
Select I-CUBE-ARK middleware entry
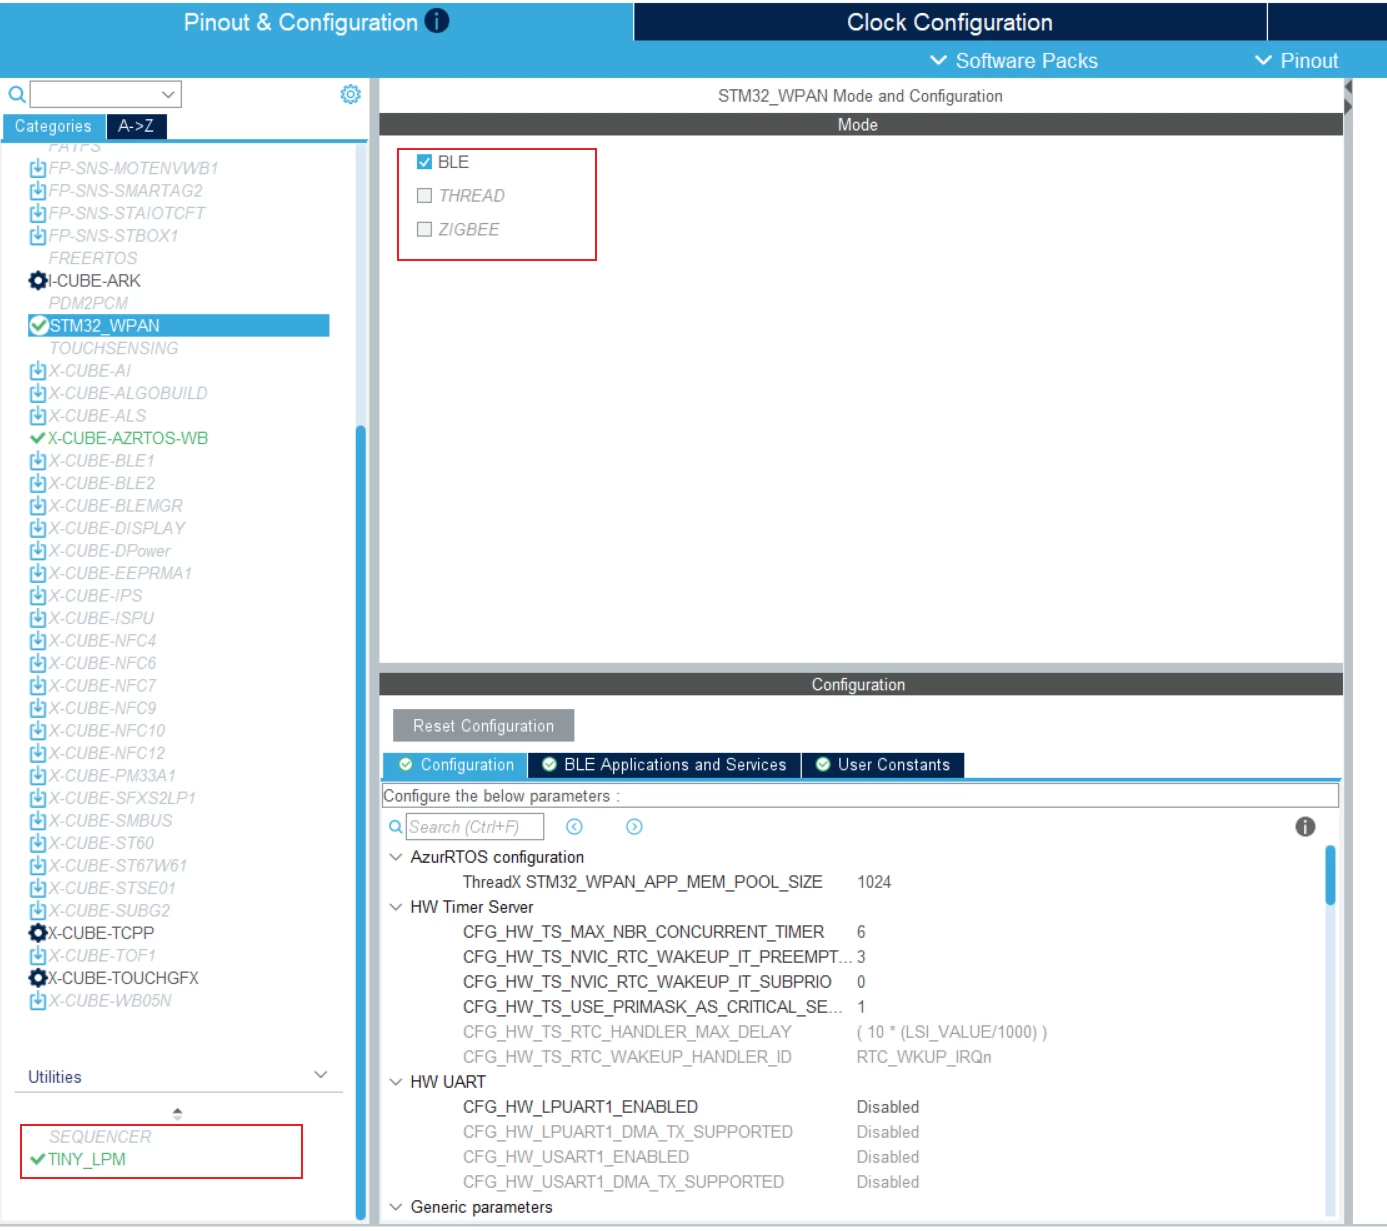pos(94,281)
